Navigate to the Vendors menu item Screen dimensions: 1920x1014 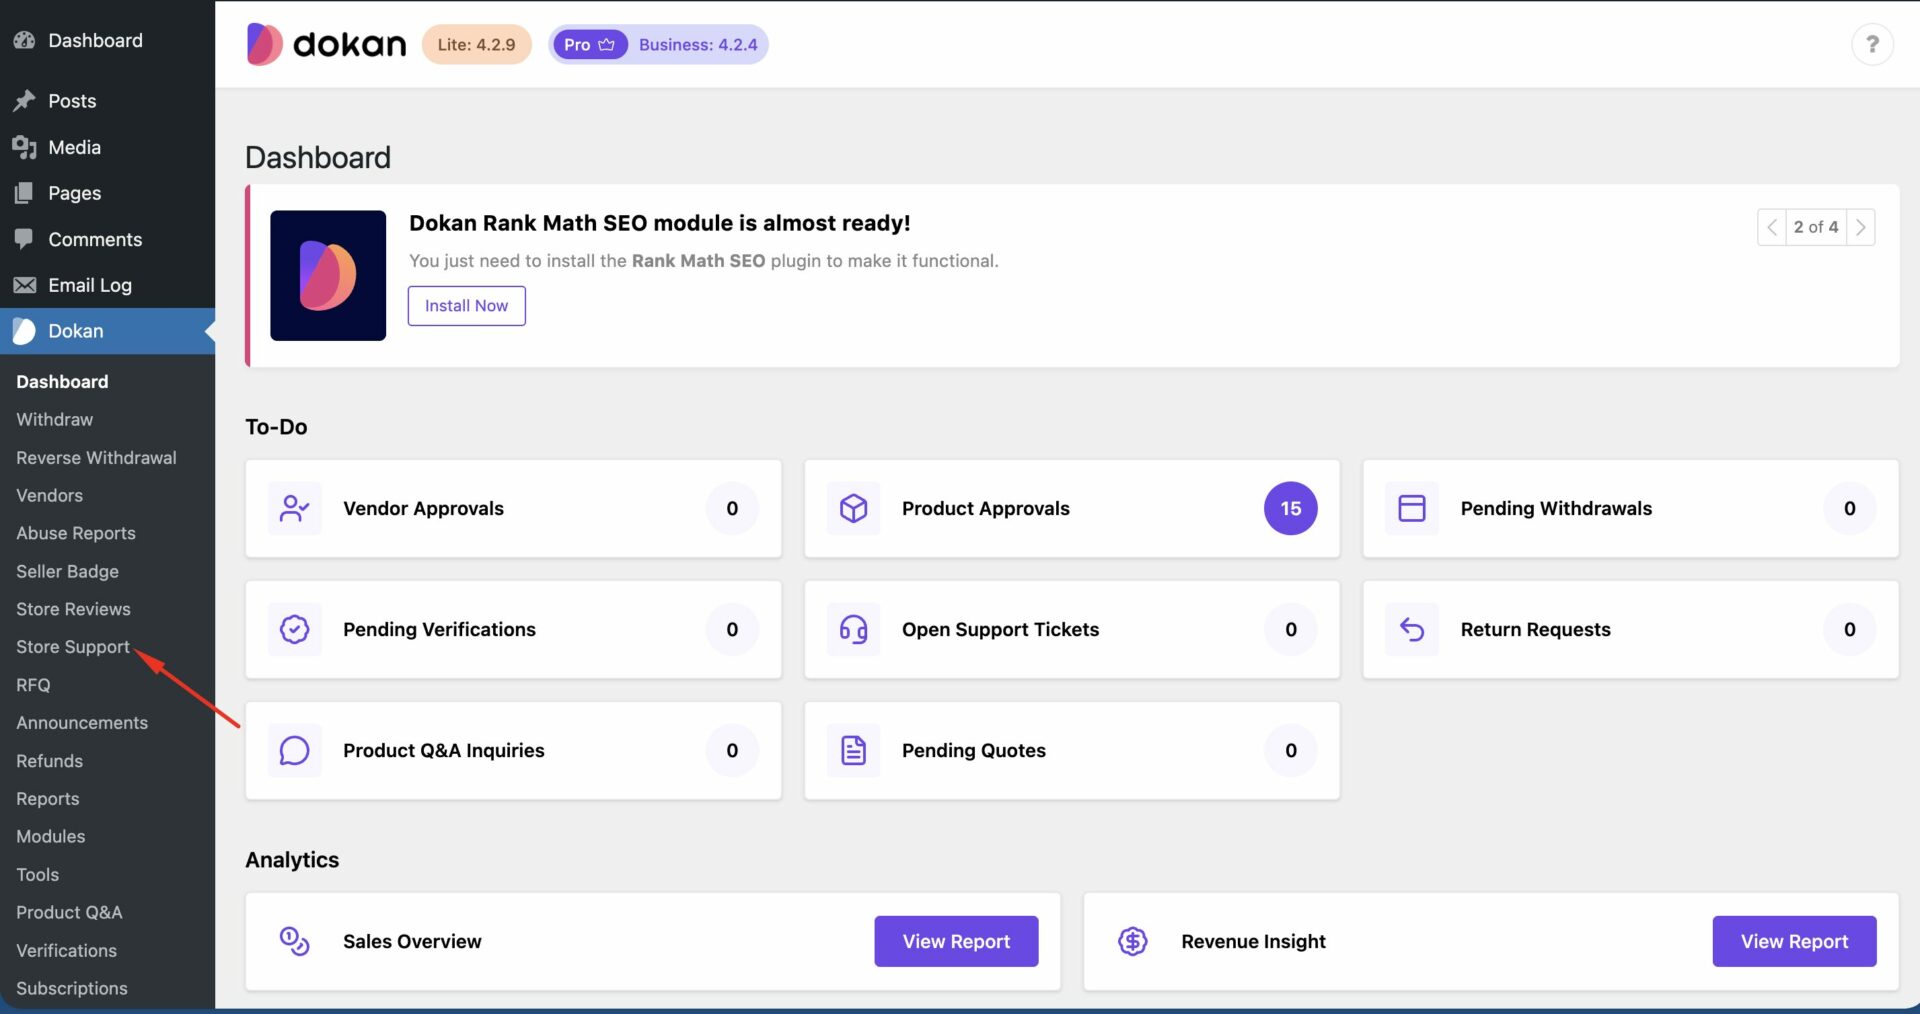click(48, 495)
